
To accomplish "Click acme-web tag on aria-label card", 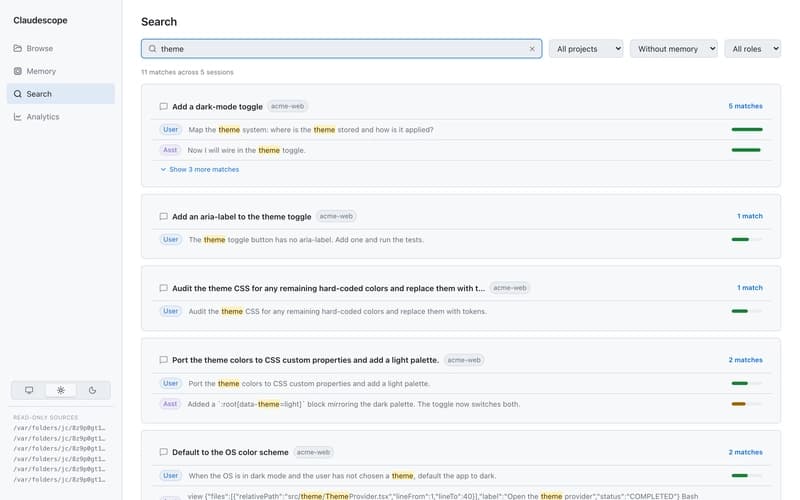I will pyautogui.click(x=336, y=216).
